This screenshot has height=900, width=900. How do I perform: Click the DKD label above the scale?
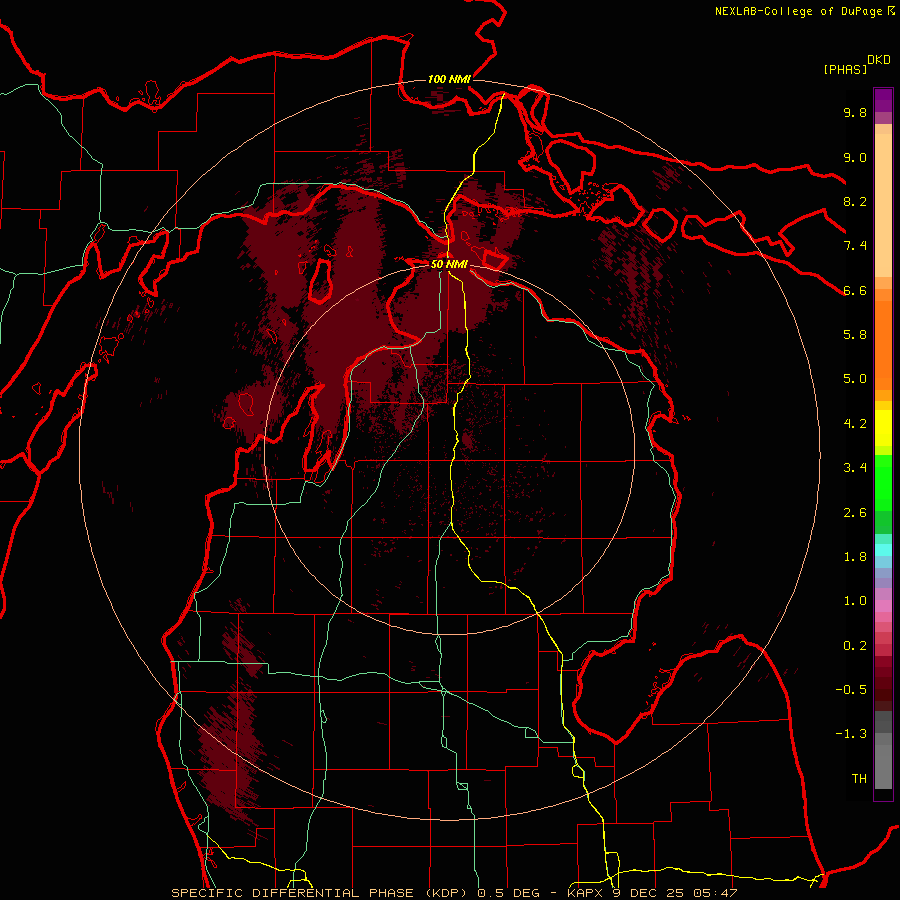pyautogui.click(x=879, y=60)
